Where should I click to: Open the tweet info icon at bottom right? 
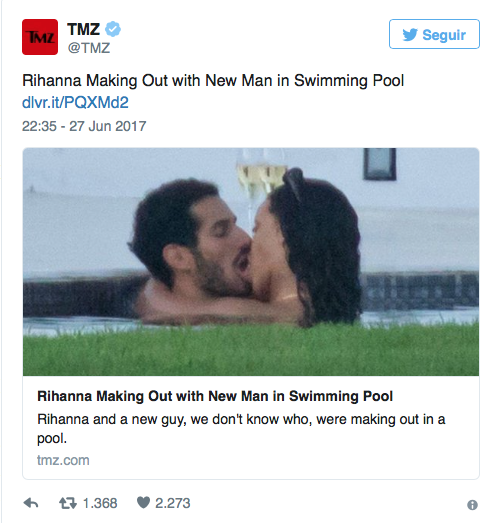point(472,505)
